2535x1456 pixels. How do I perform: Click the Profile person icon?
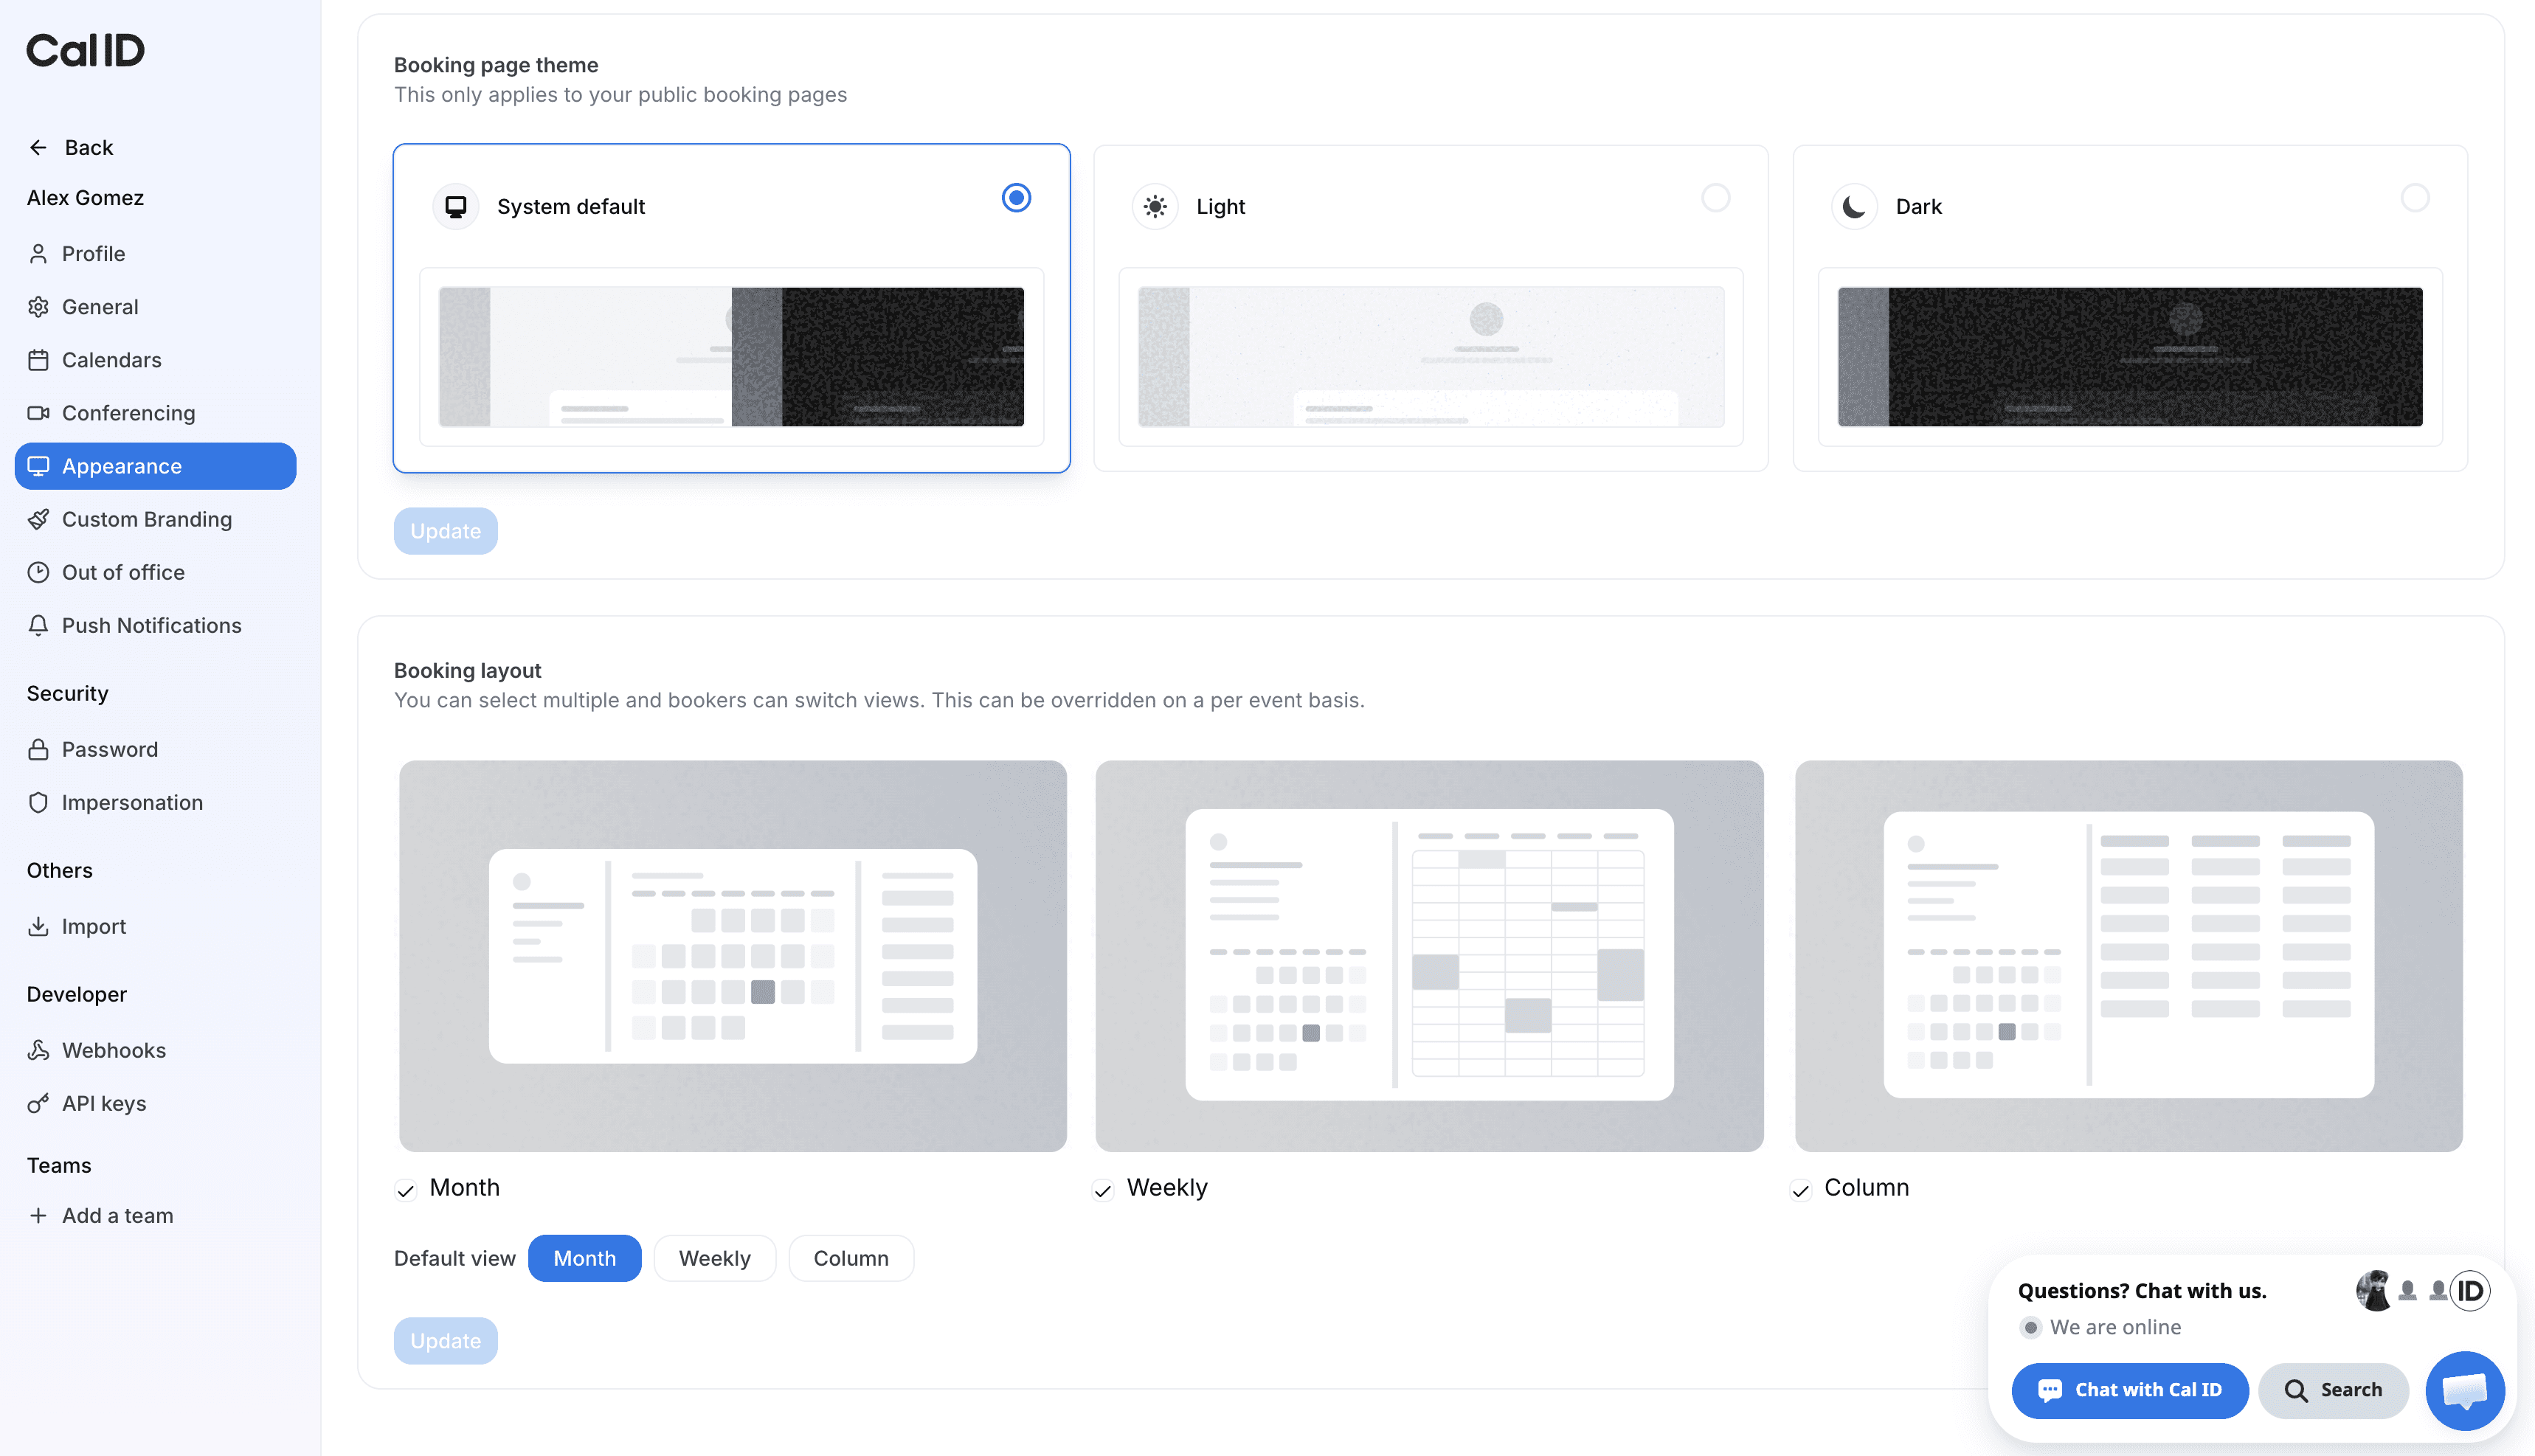[38, 253]
